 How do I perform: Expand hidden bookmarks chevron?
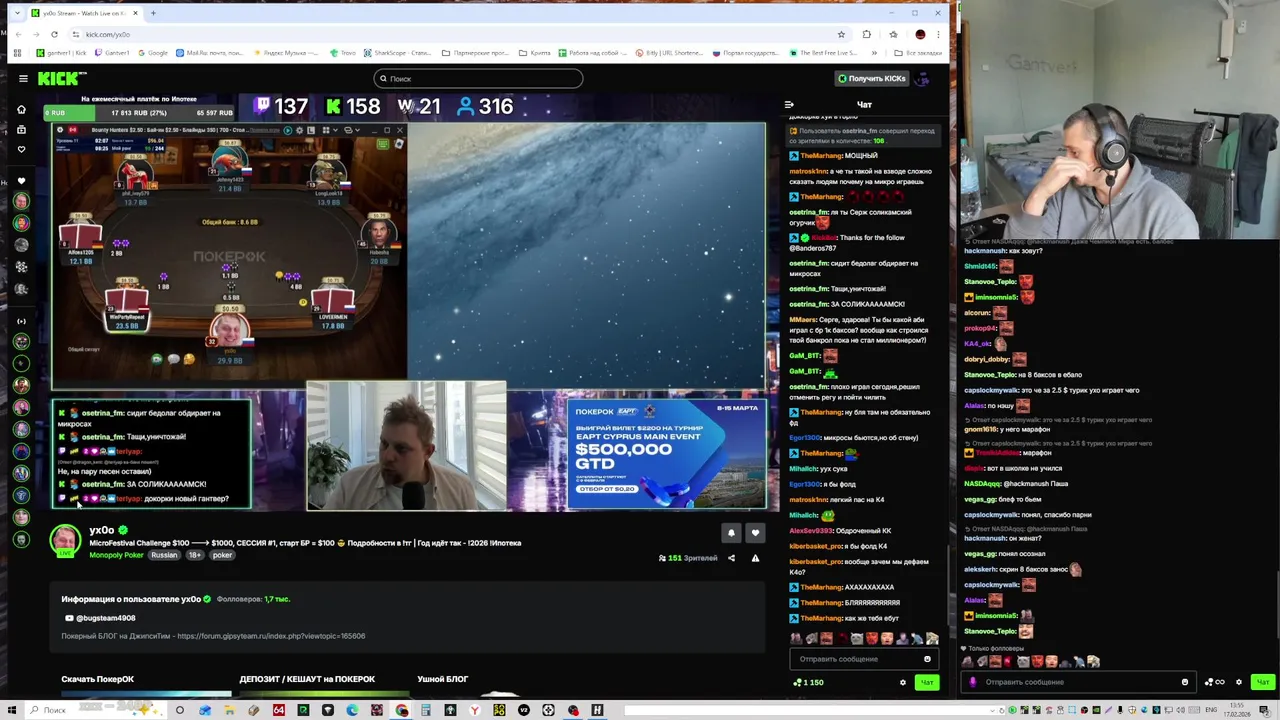[875, 53]
